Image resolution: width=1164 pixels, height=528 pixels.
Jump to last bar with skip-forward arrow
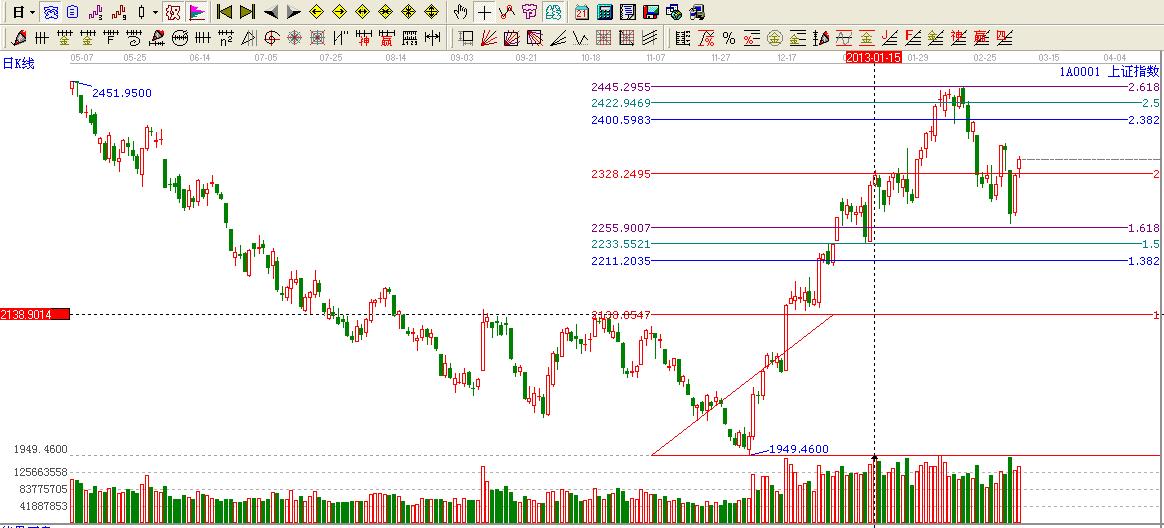click(247, 12)
